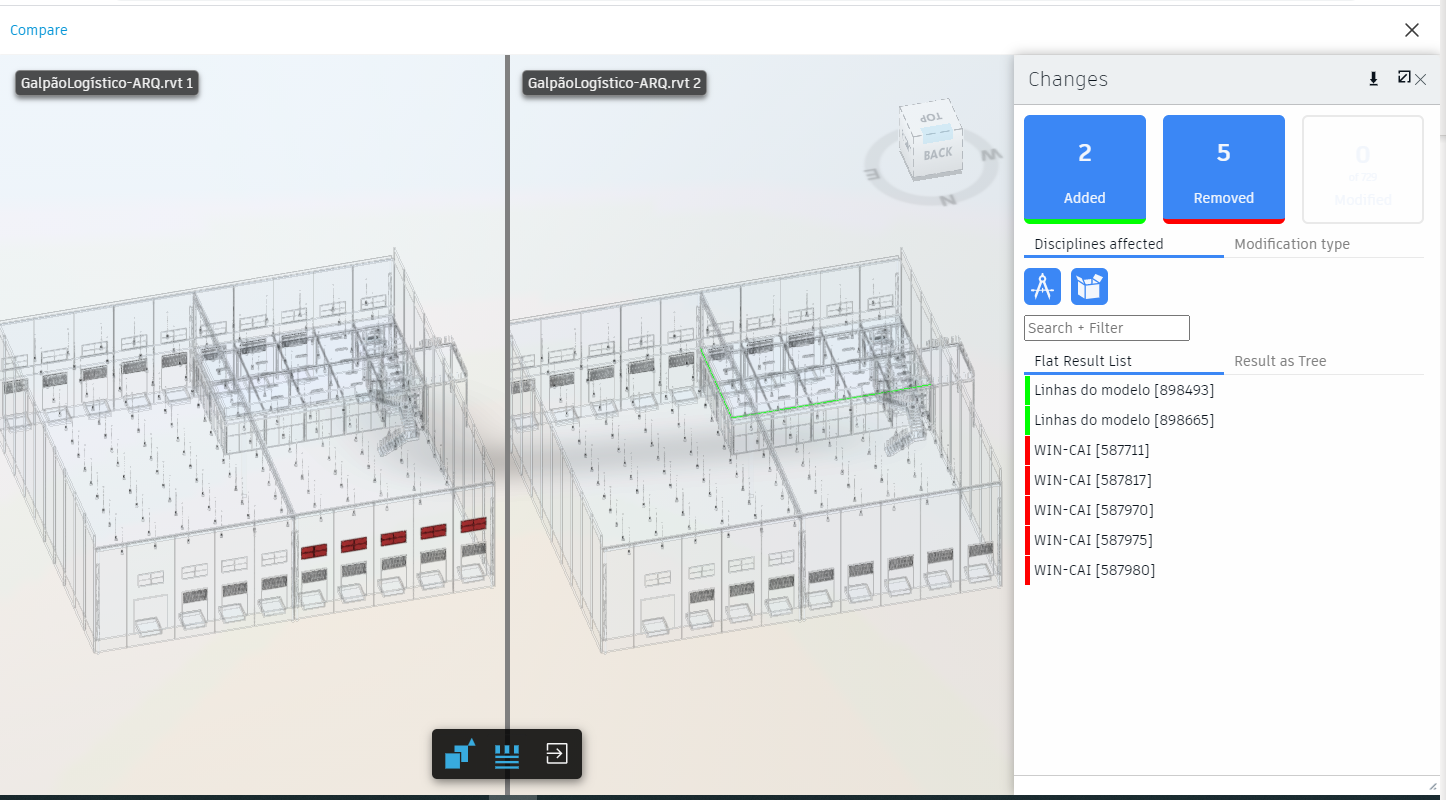1446x800 pixels.
Task: Switch to the Modification type tab
Action: [1291, 243]
